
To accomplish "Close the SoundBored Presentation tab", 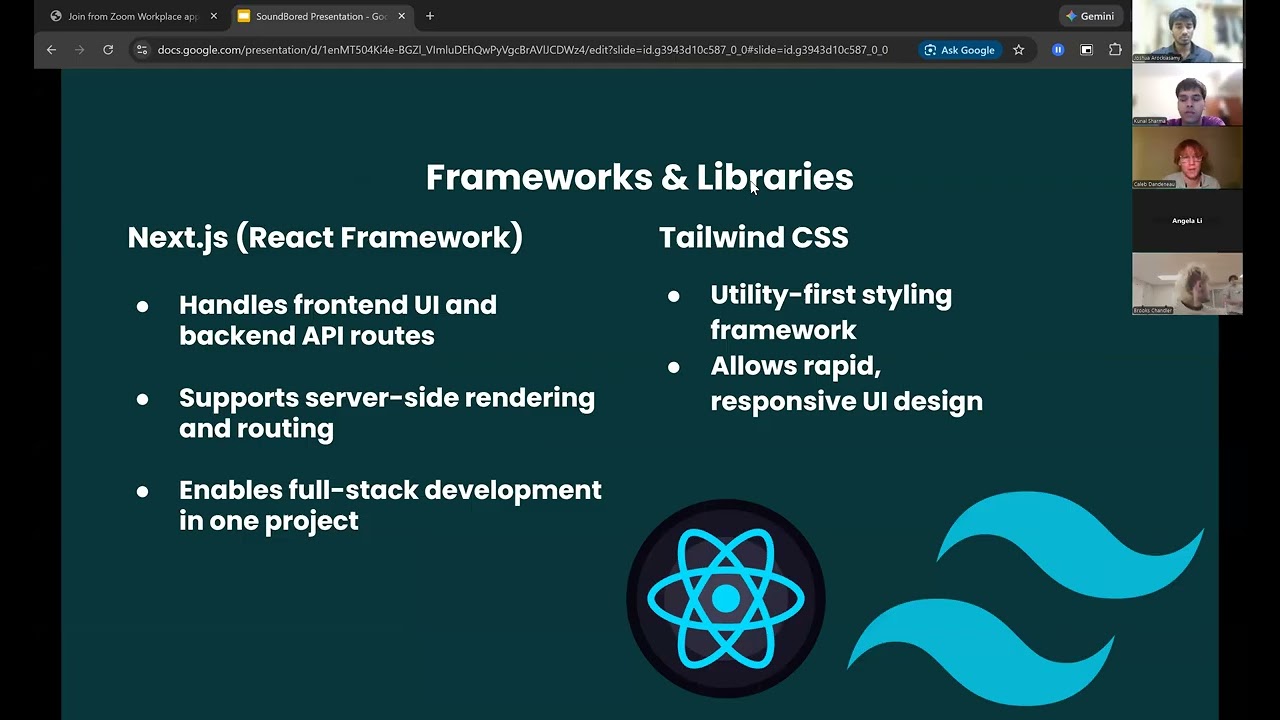I will coord(402,16).
